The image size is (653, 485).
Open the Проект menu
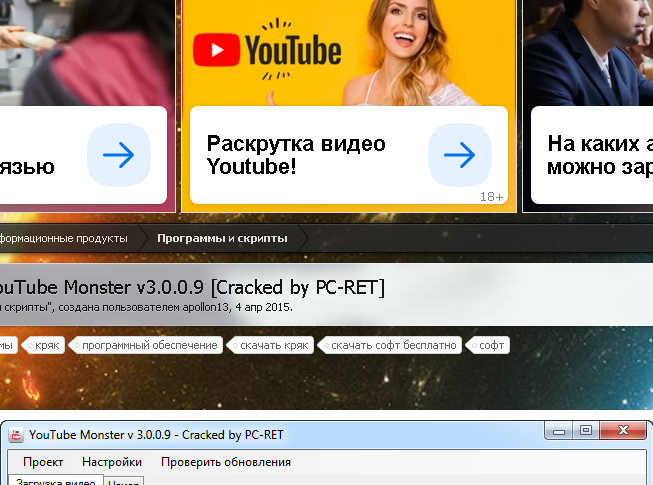(43, 462)
